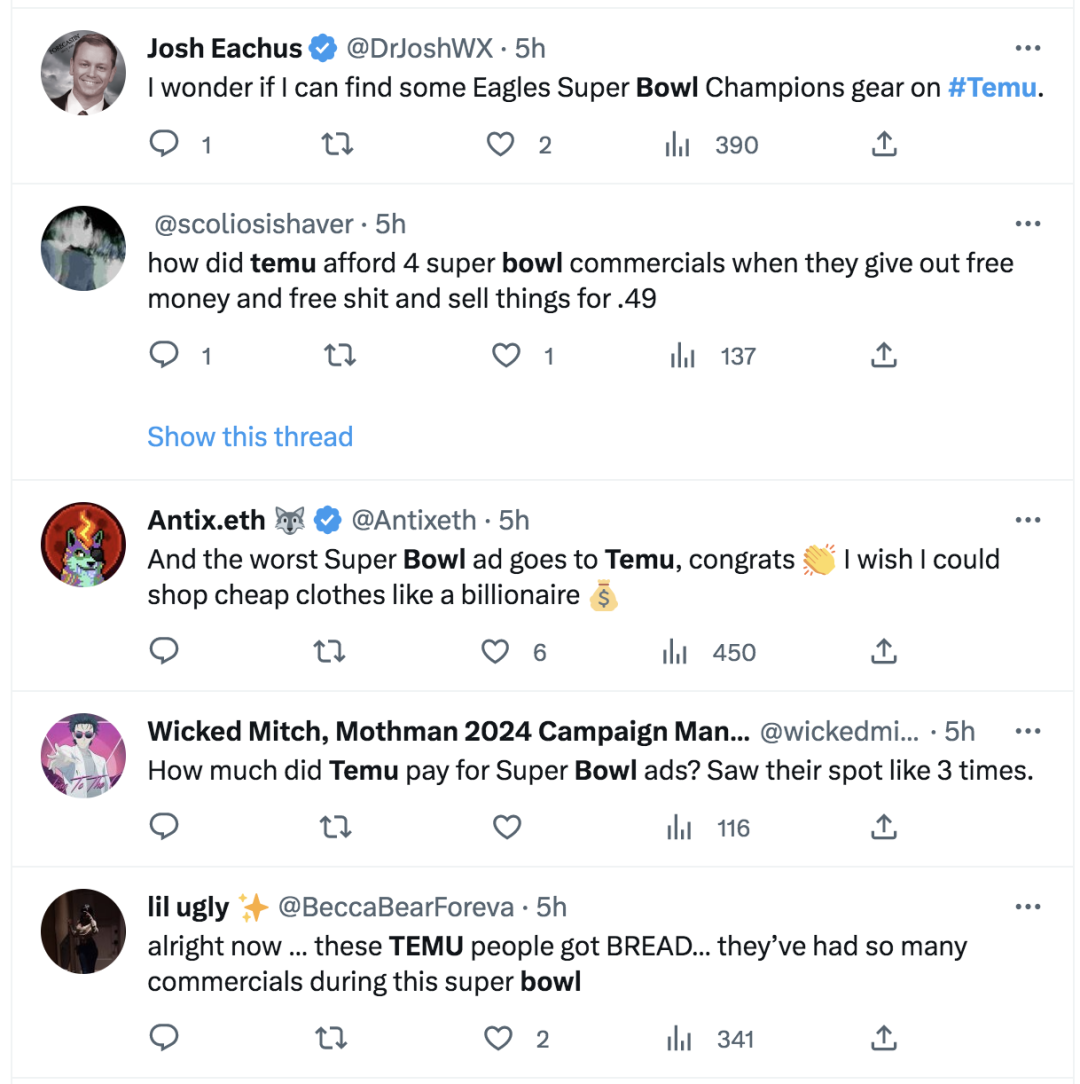
Task: Open the #Temu hashtag link
Action: [992, 88]
